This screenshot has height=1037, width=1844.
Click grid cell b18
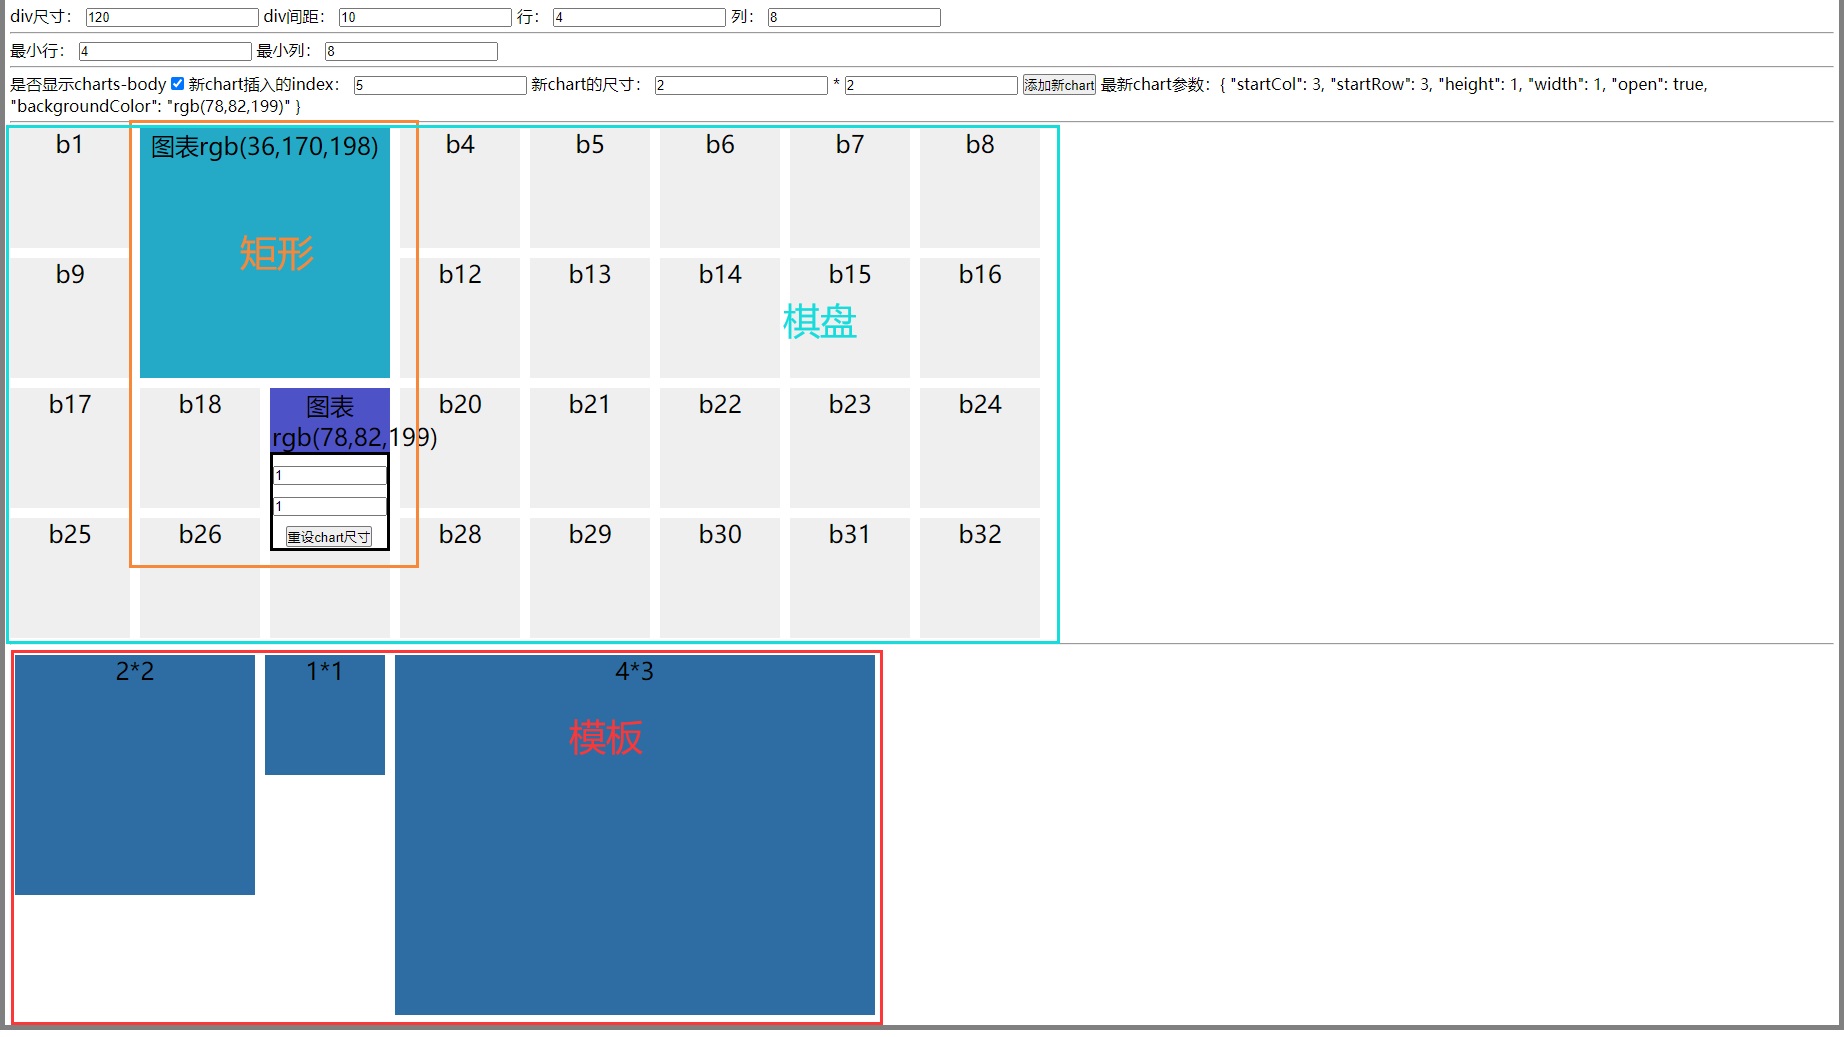click(x=200, y=448)
